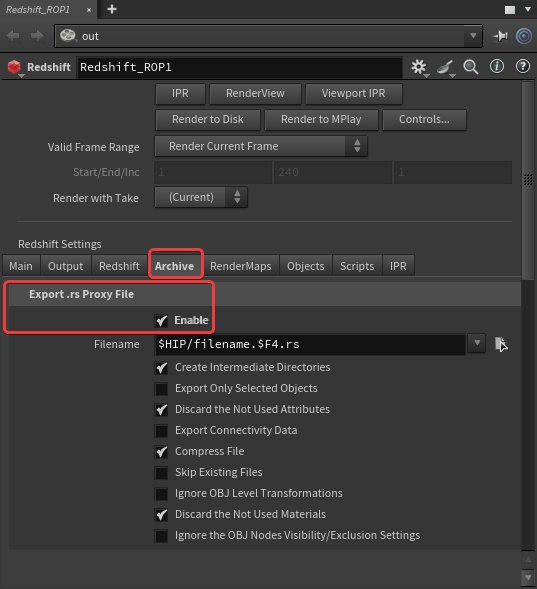Click the back navigation arrow
Screen dimensions: 537x589
13,36
